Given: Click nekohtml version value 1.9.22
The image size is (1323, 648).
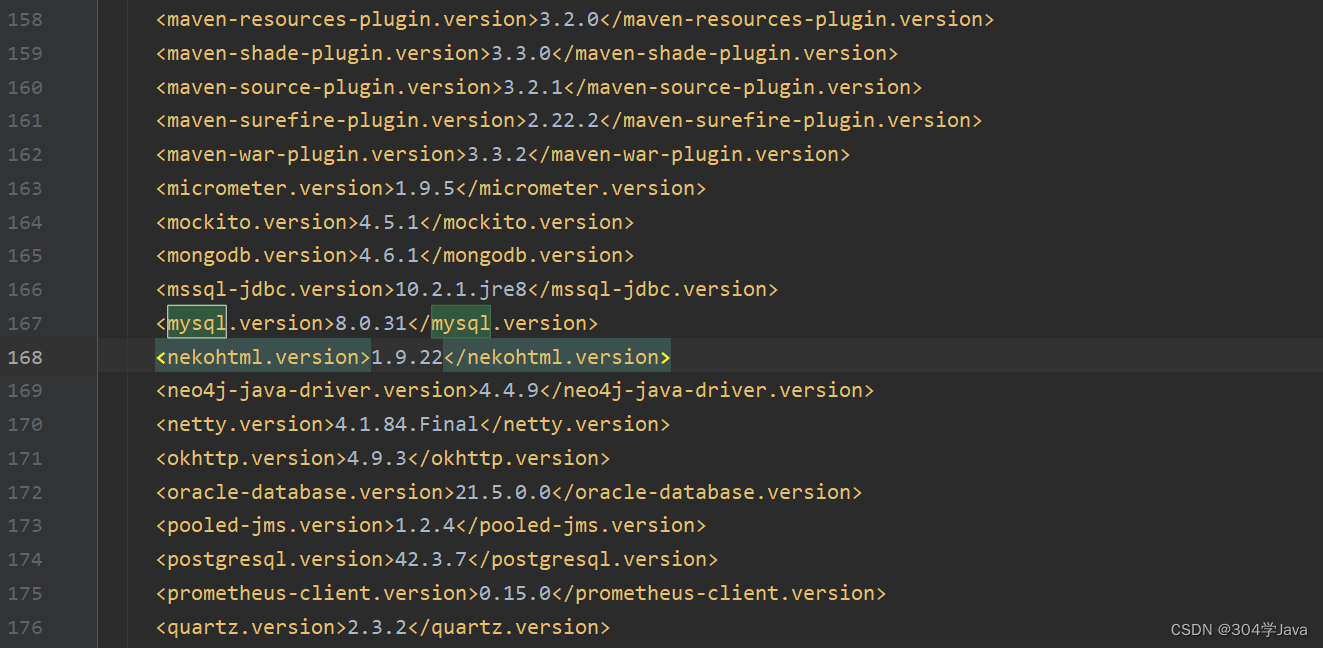Looking at the screenshot, I should pyautogui.click(x=407, y=357).
